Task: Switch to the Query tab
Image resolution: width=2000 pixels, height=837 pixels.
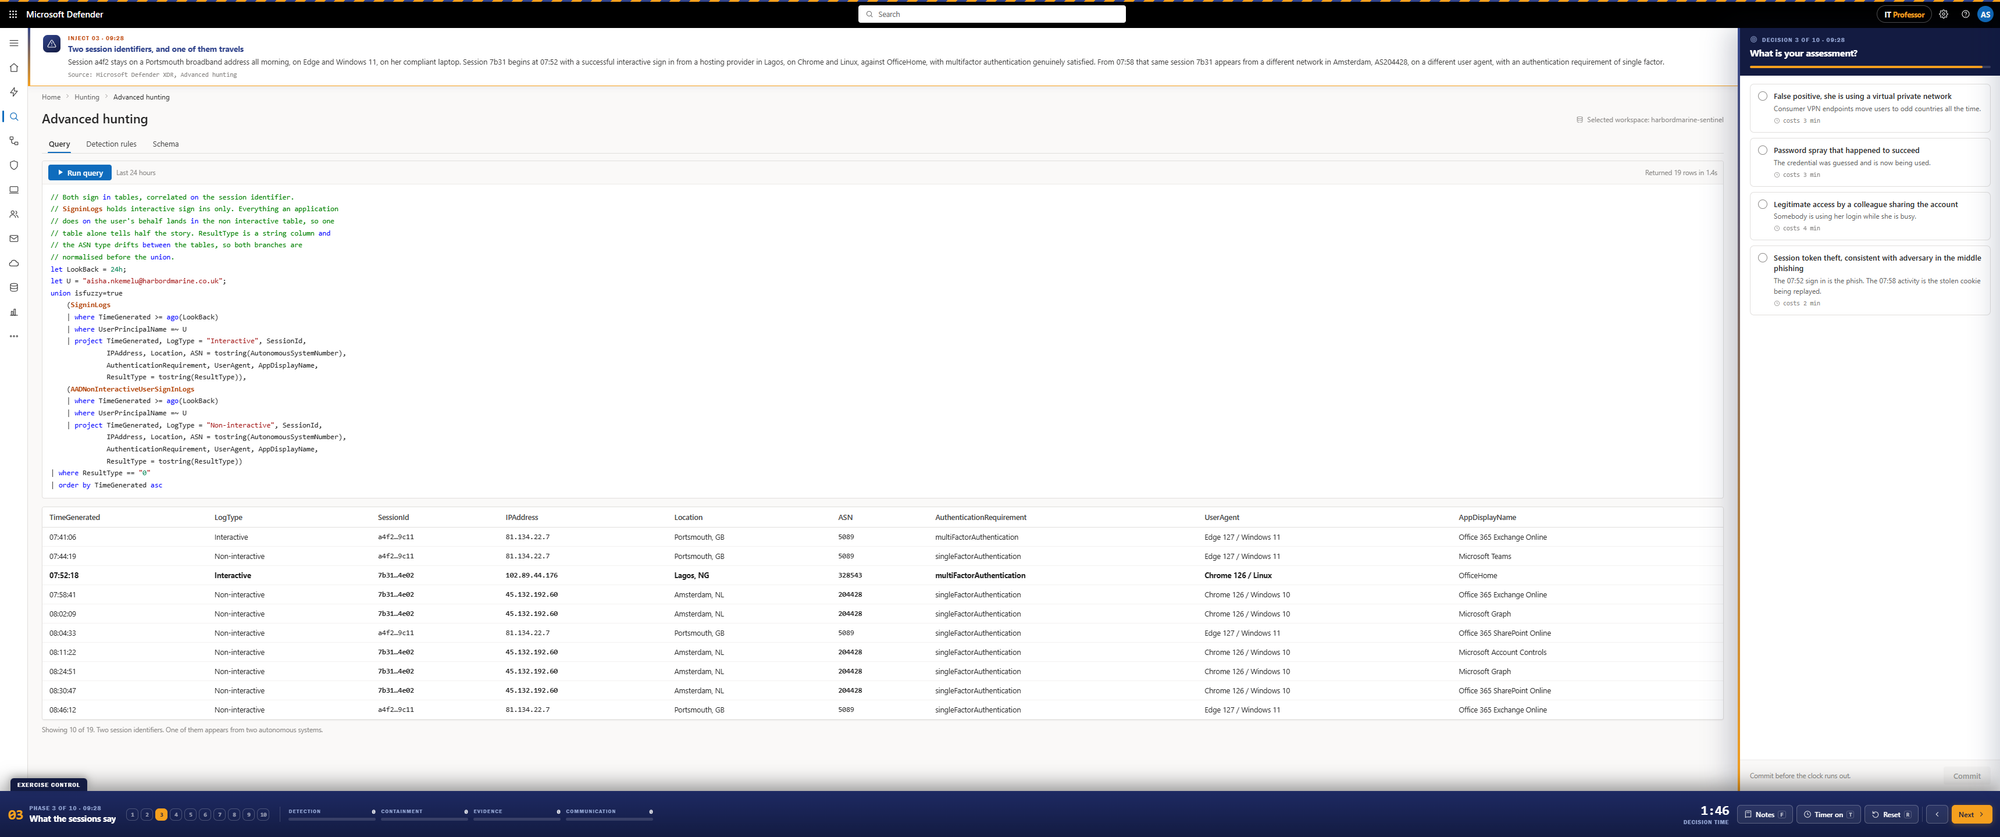Action: click(x=59, y=144)
